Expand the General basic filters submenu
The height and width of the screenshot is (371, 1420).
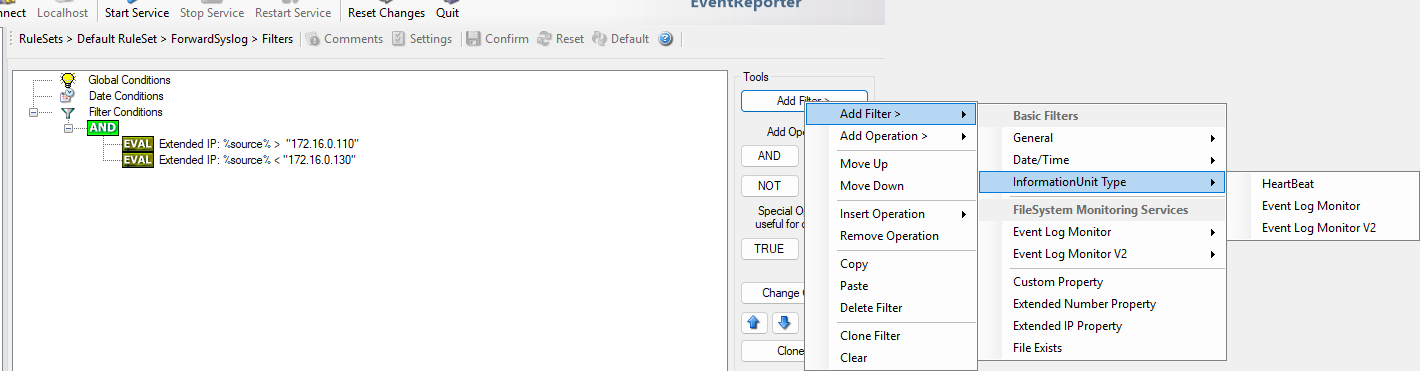pos(1102,138)
